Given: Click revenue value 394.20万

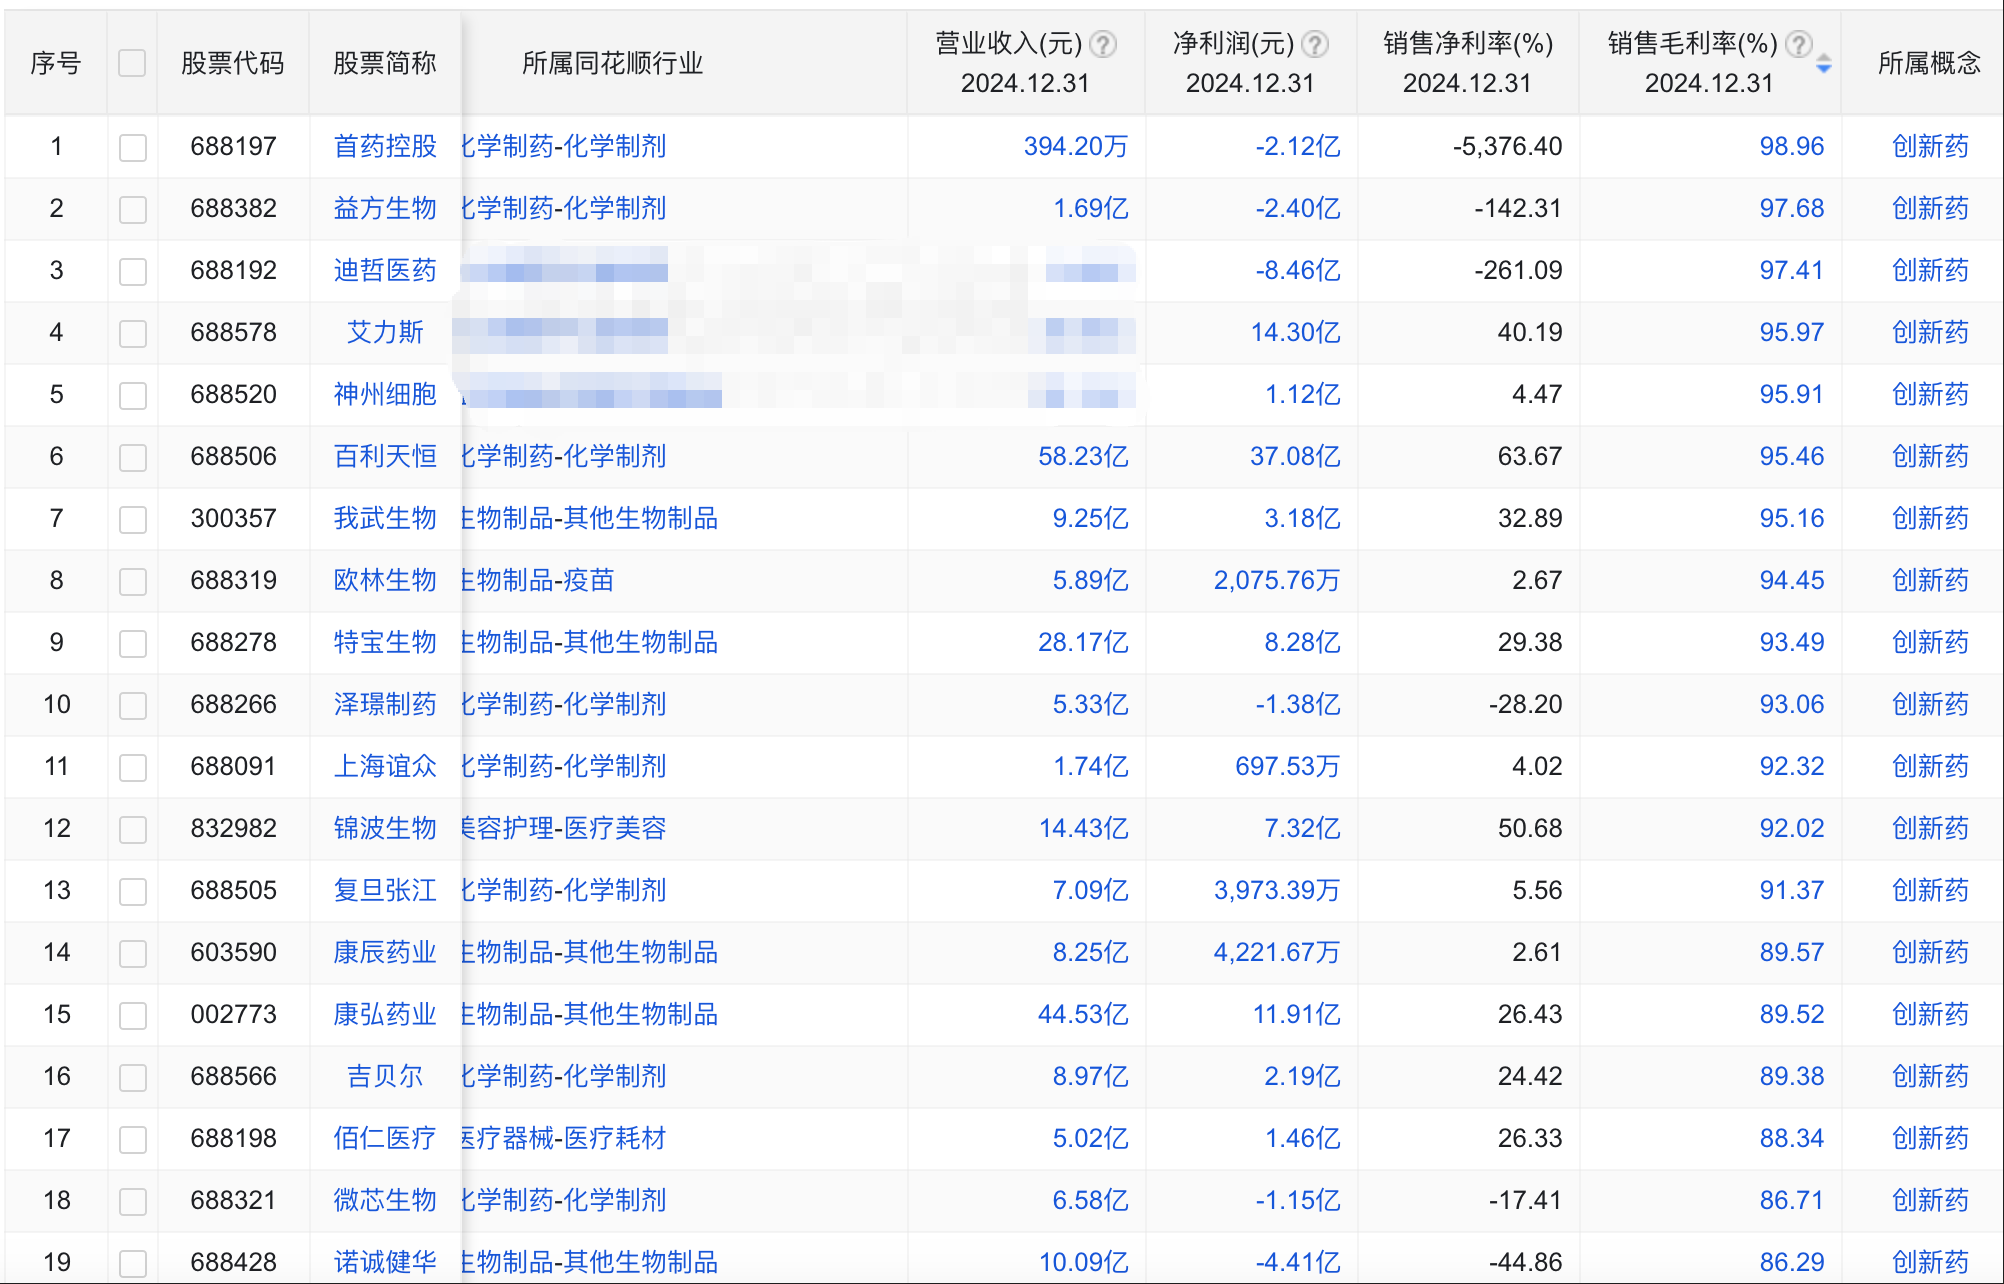Looking at the screenshot, I should point(1076,146).
